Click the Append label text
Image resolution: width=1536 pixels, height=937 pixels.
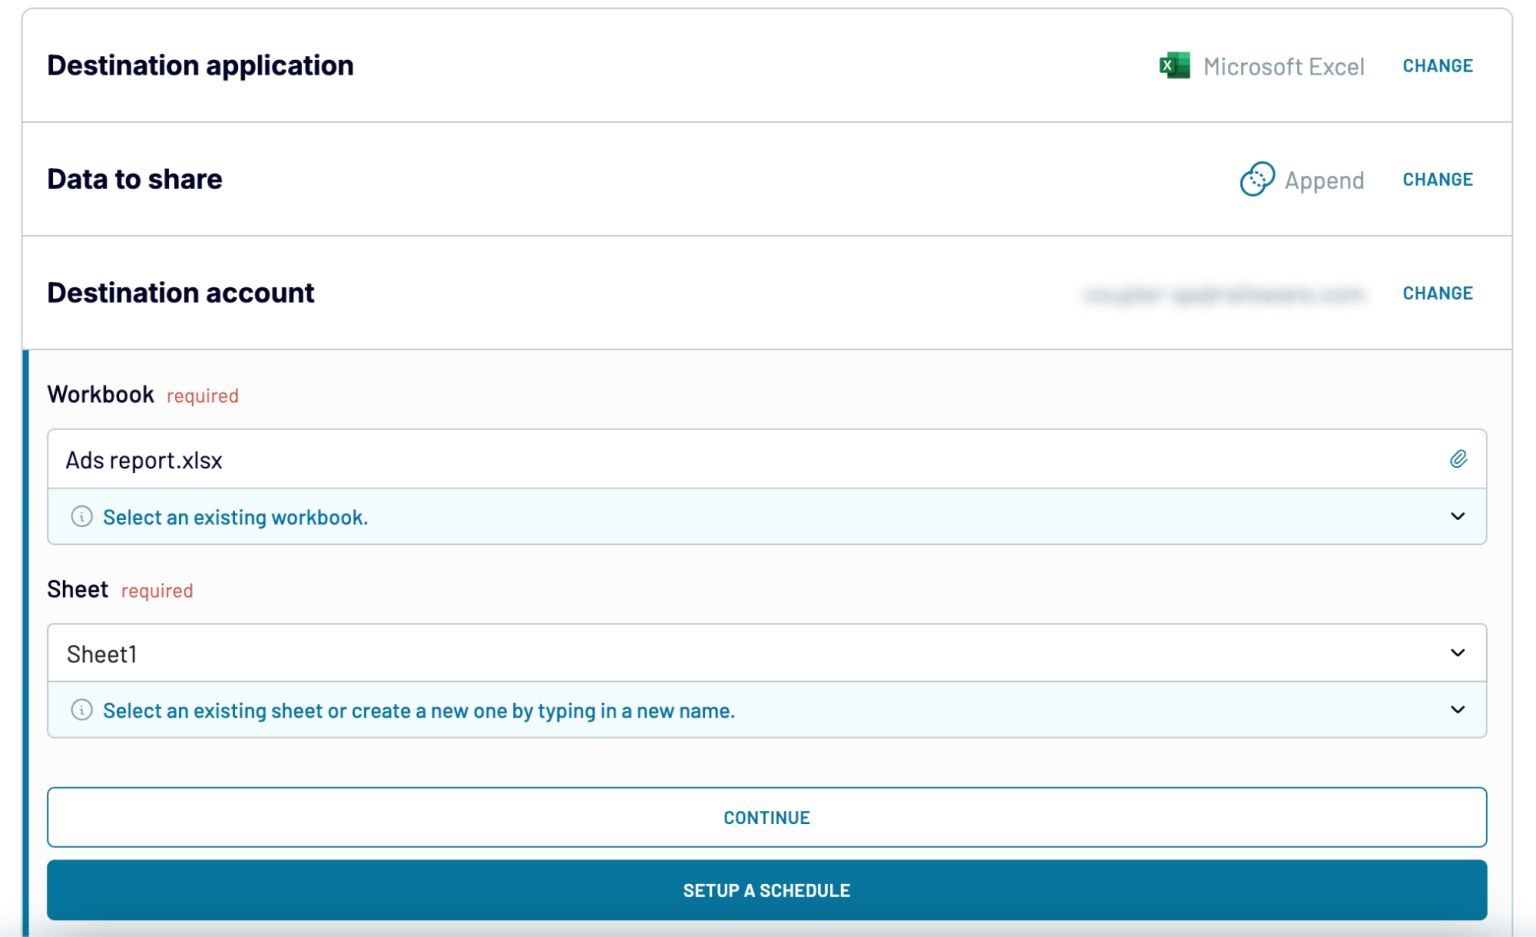pyautogui.click(x=1324, y=181)
